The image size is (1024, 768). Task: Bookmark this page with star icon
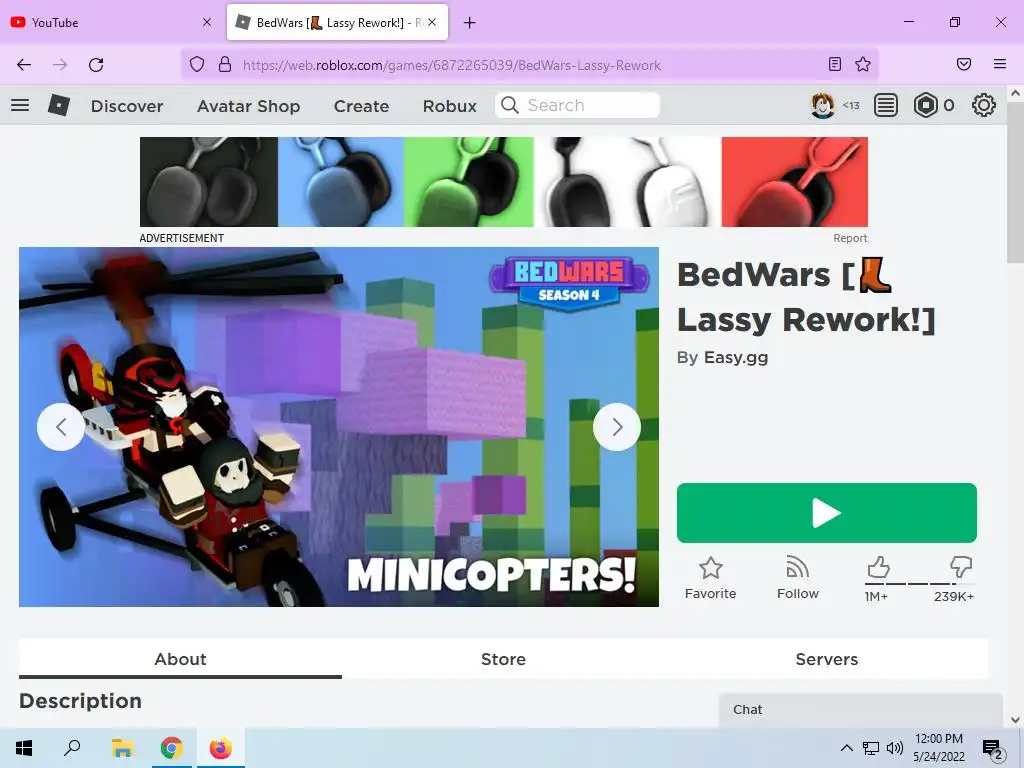pyautogui.click(x=863, y=64)
